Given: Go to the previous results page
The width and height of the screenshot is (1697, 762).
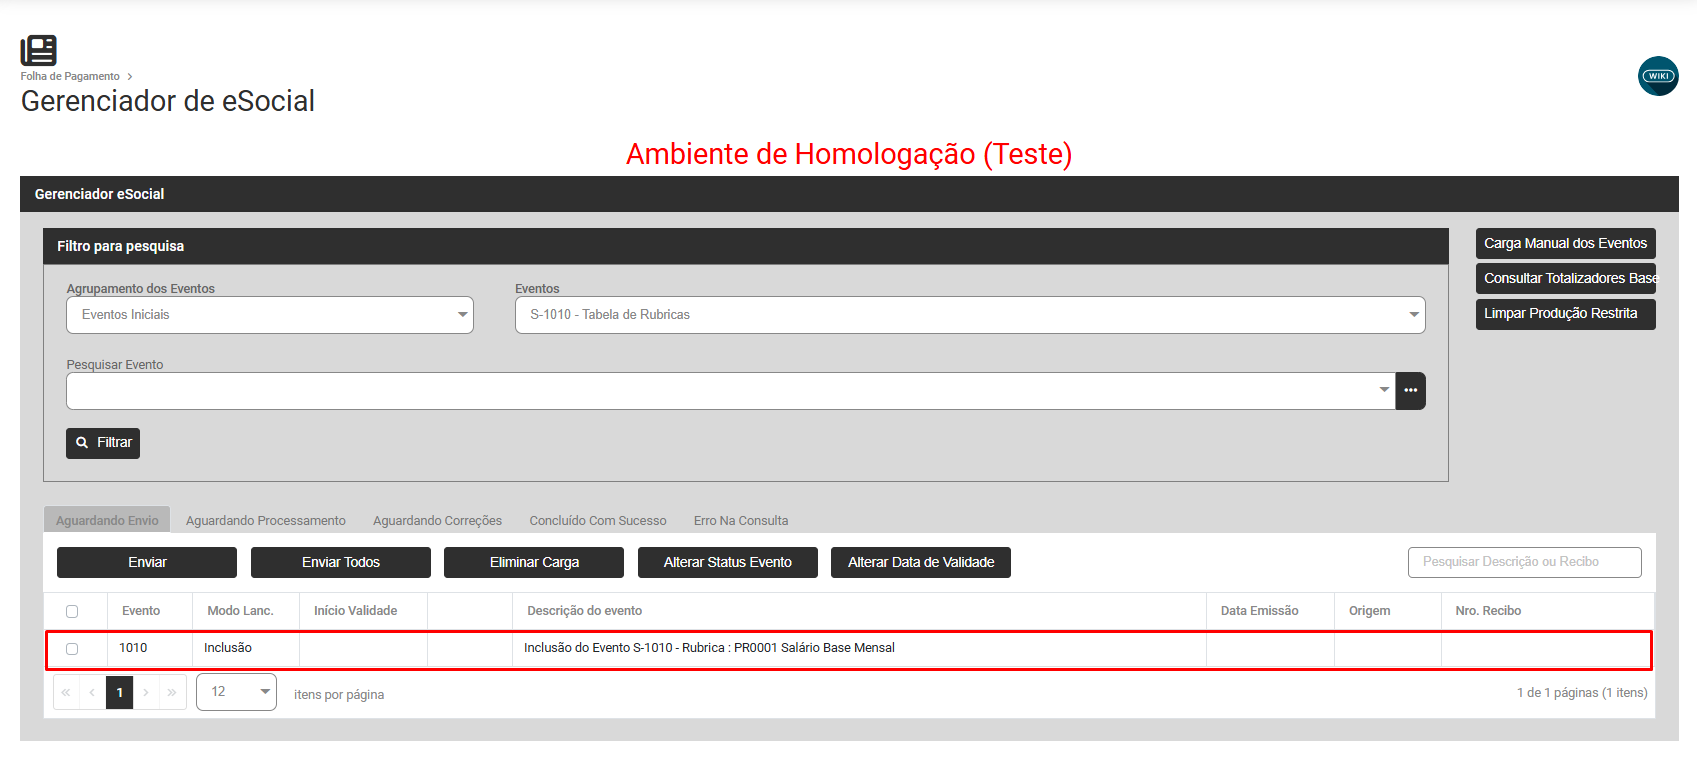Looking at the screenshot, I should coord(92,692).
